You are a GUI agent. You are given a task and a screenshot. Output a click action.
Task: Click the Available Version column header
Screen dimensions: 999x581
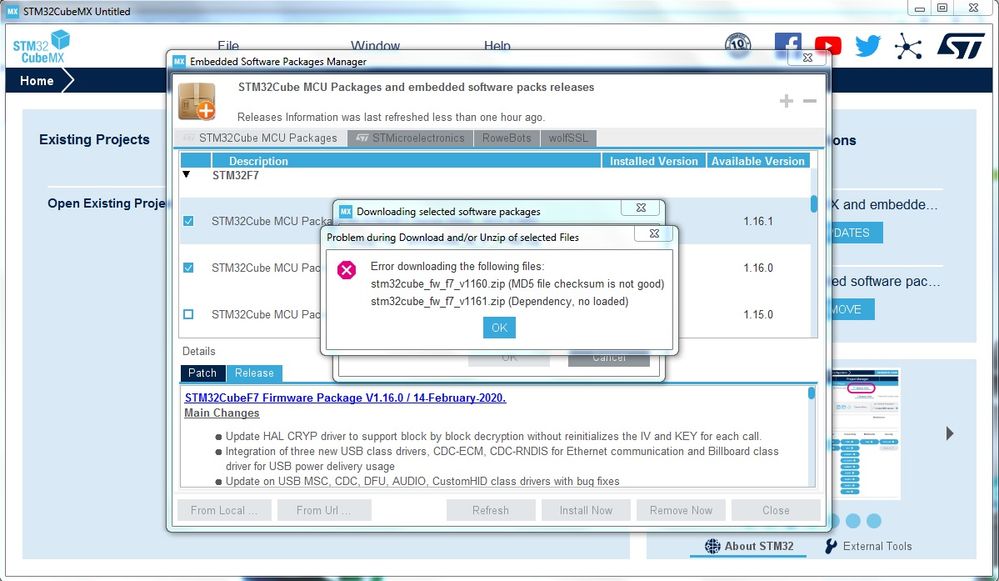[758, 161]
